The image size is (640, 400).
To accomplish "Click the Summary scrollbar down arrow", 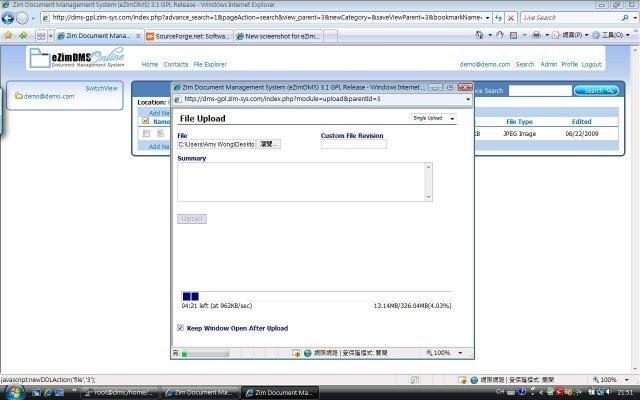I will (428, 197).
